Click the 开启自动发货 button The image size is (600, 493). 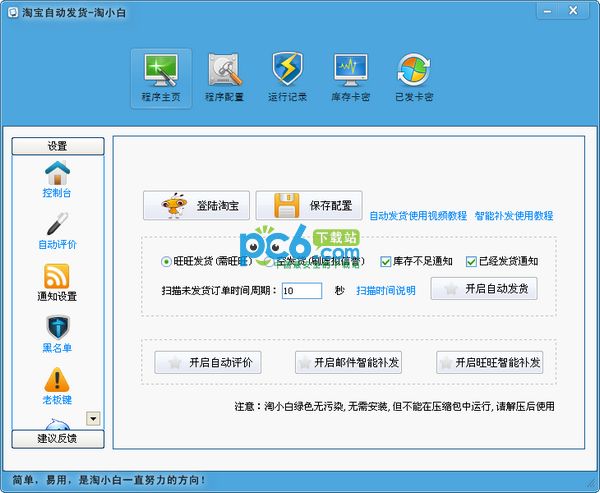click(x=484, y=289)
